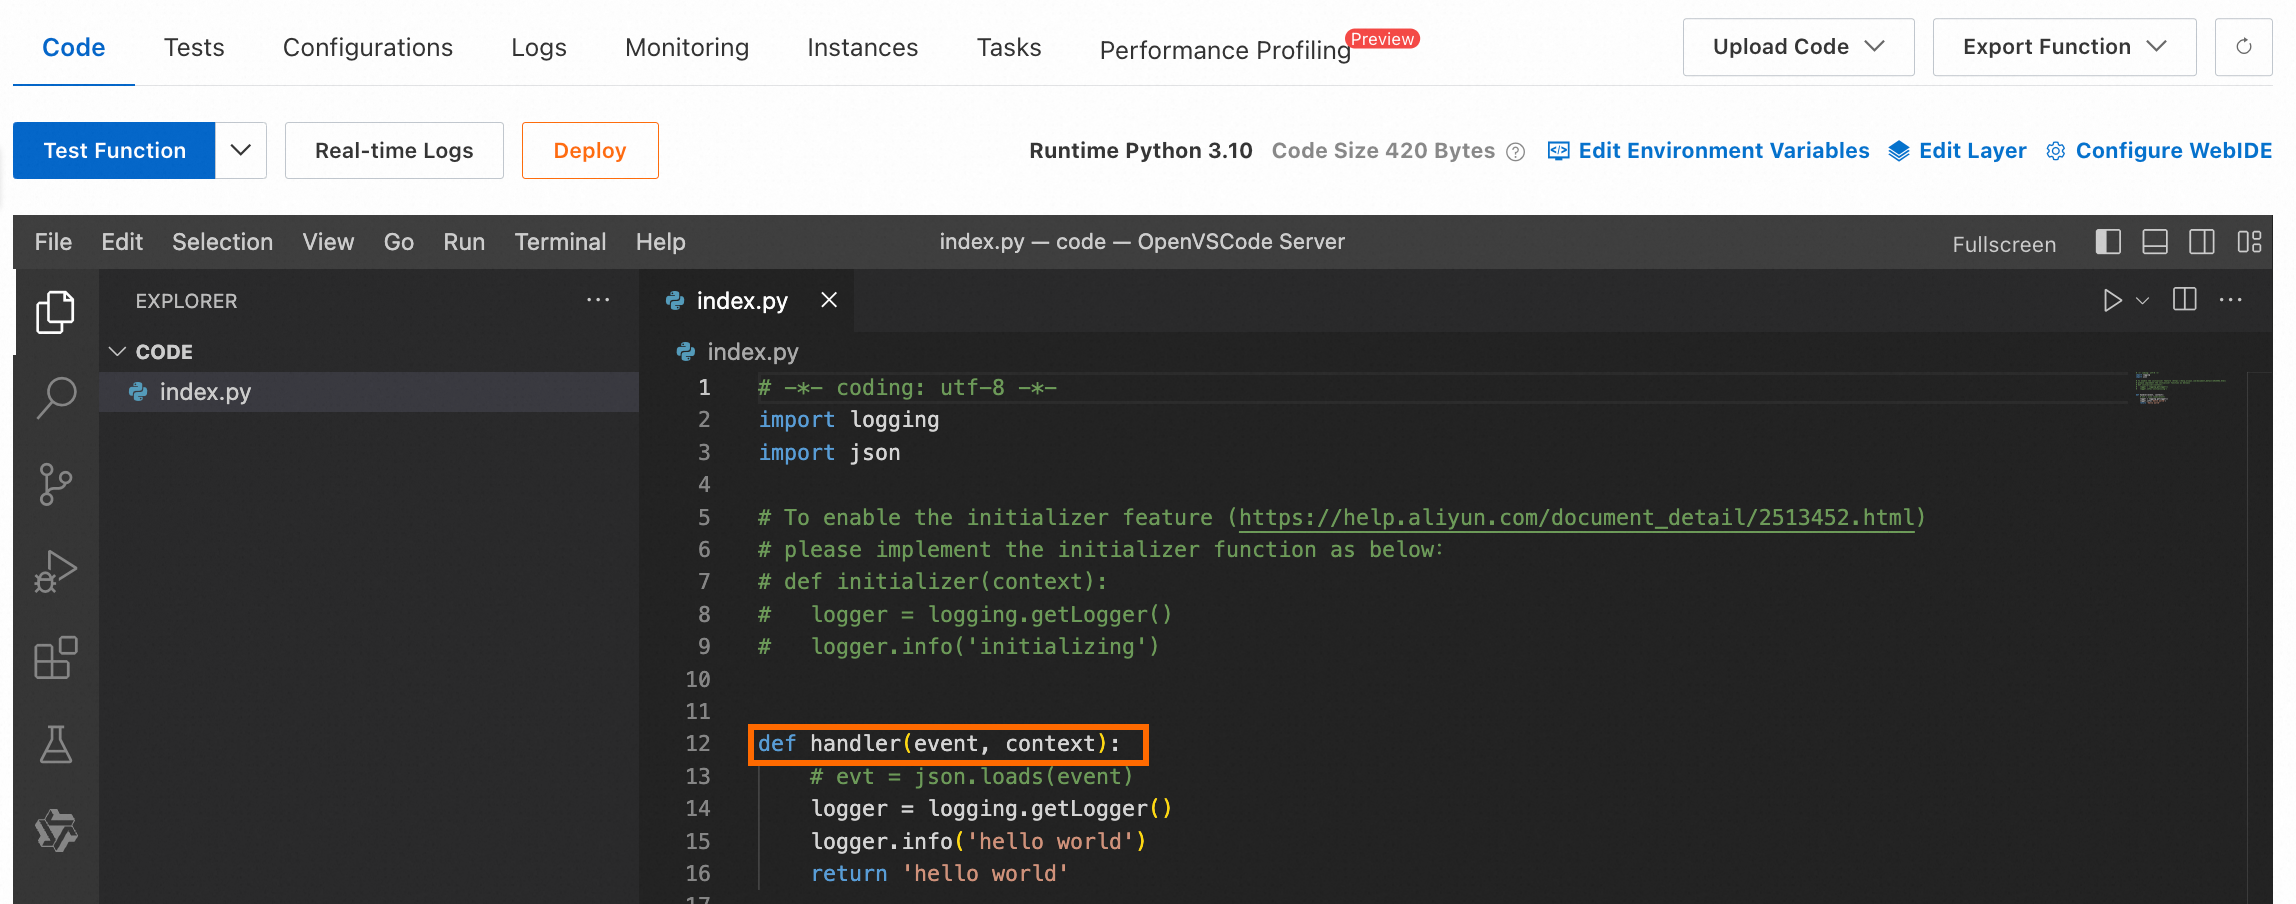Open the aliyun help URL in the code comment
Image resolution: width=2296 pixels, height=904 pixels.
click(x=1576, y=517)
